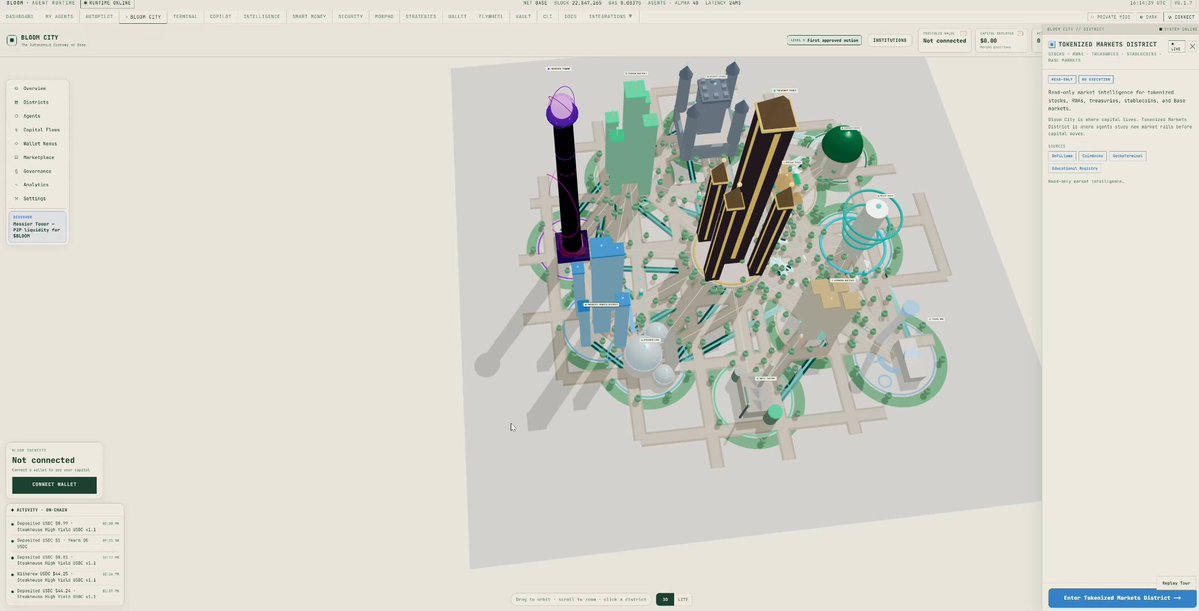Close the Tokenized Markets District panel
Screen dimensions: 1199x611
coord(1192,47)
